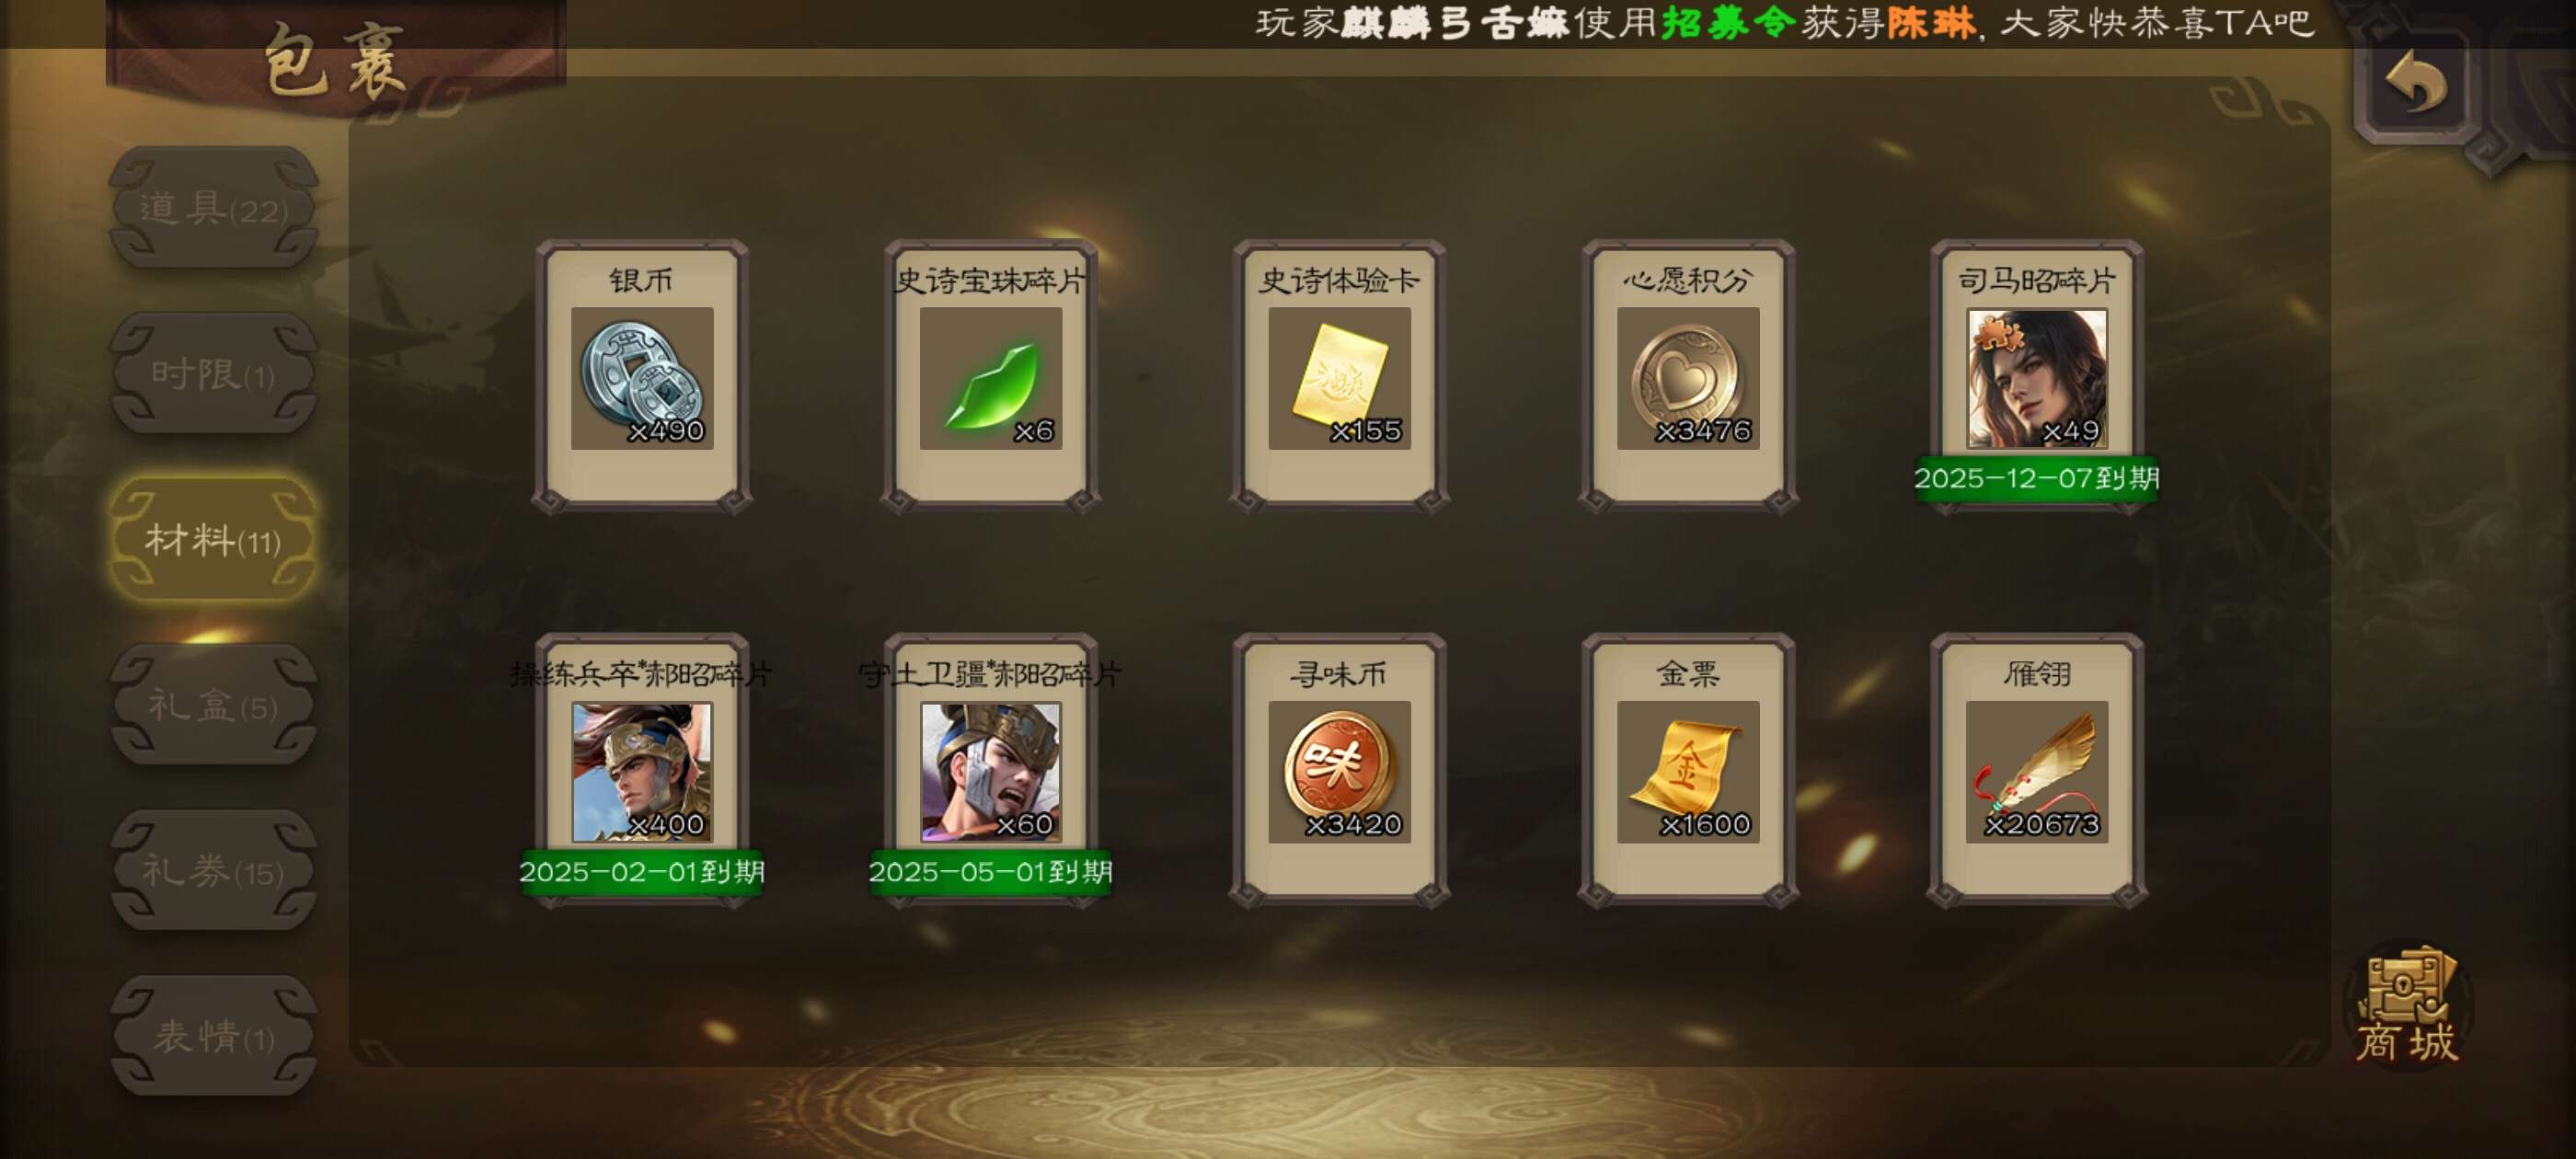Viewport: 2576px width, 1159px height.
Task: Switch to the 道具(22) tab
Action: pyautogui.click(x=213, y=209)
